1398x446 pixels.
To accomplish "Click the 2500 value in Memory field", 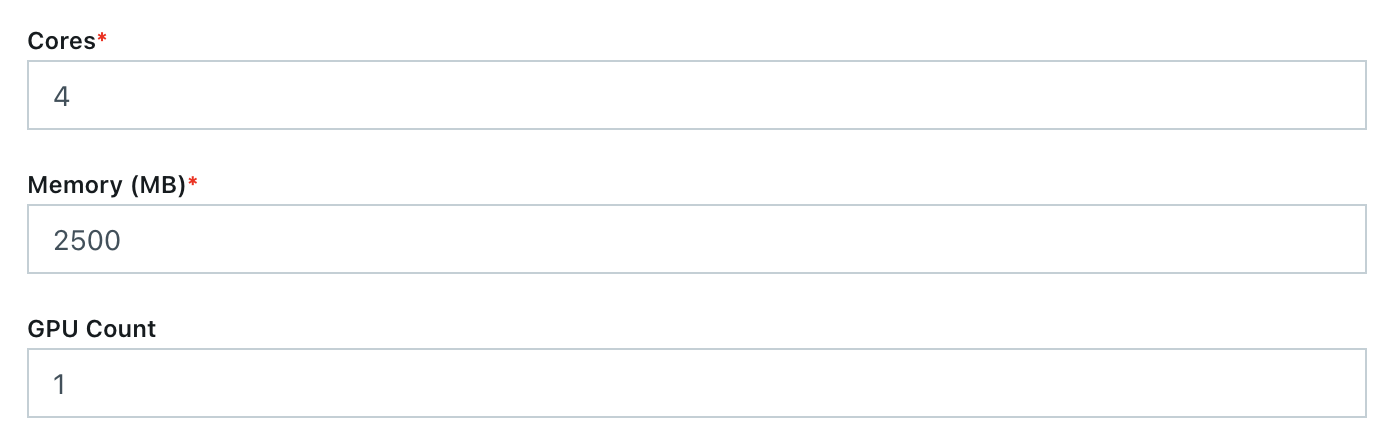I will (87, 241).
